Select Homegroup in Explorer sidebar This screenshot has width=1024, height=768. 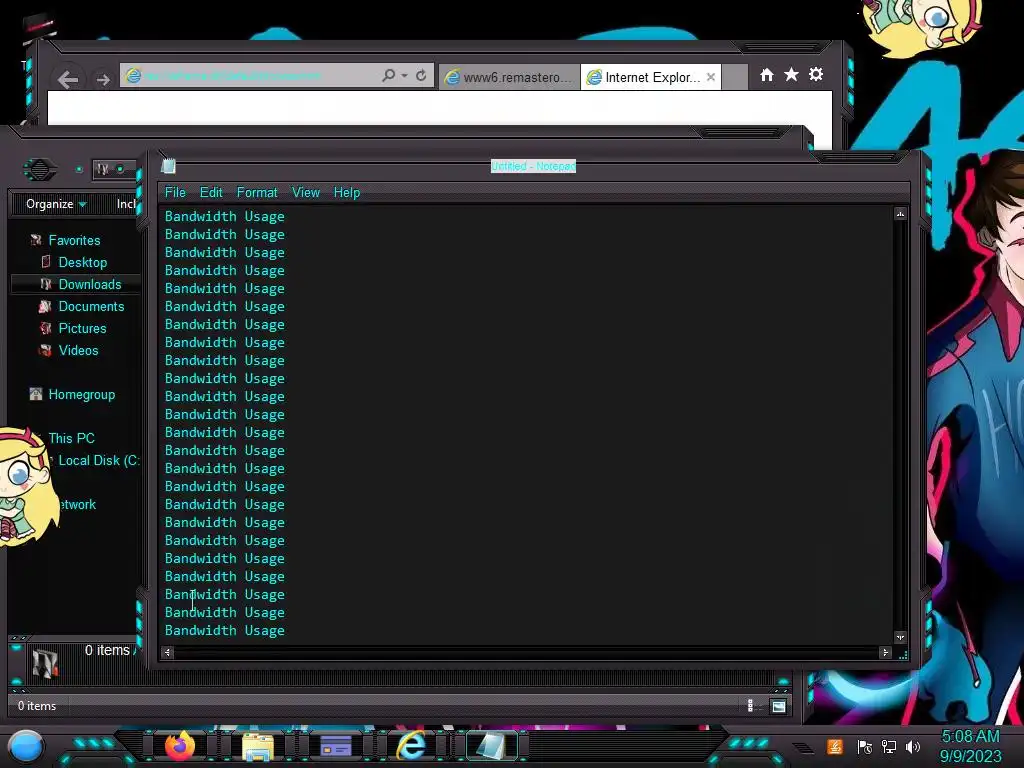82,394
